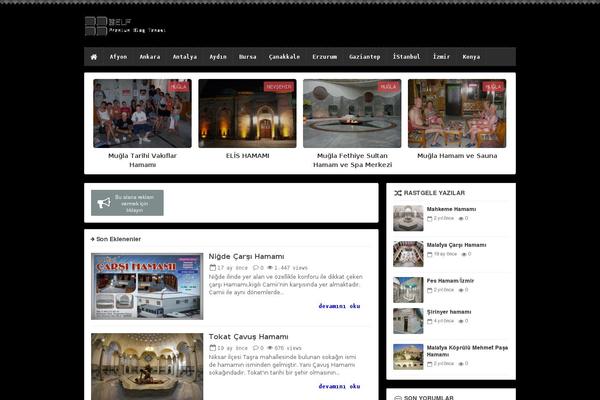Screen dimensions: 600x400
Task: Click calendar icon under Şirinyer hamamı
Action: 430,321
